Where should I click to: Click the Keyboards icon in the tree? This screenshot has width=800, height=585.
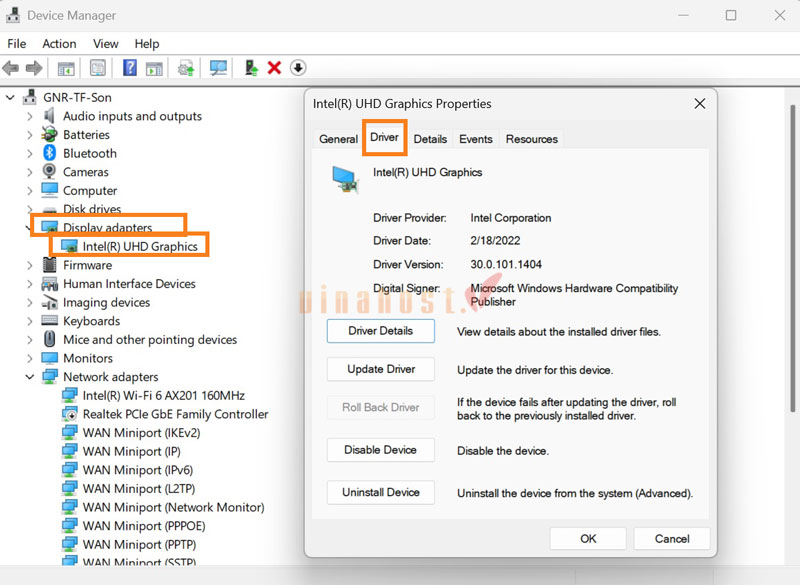coord(49,320)
